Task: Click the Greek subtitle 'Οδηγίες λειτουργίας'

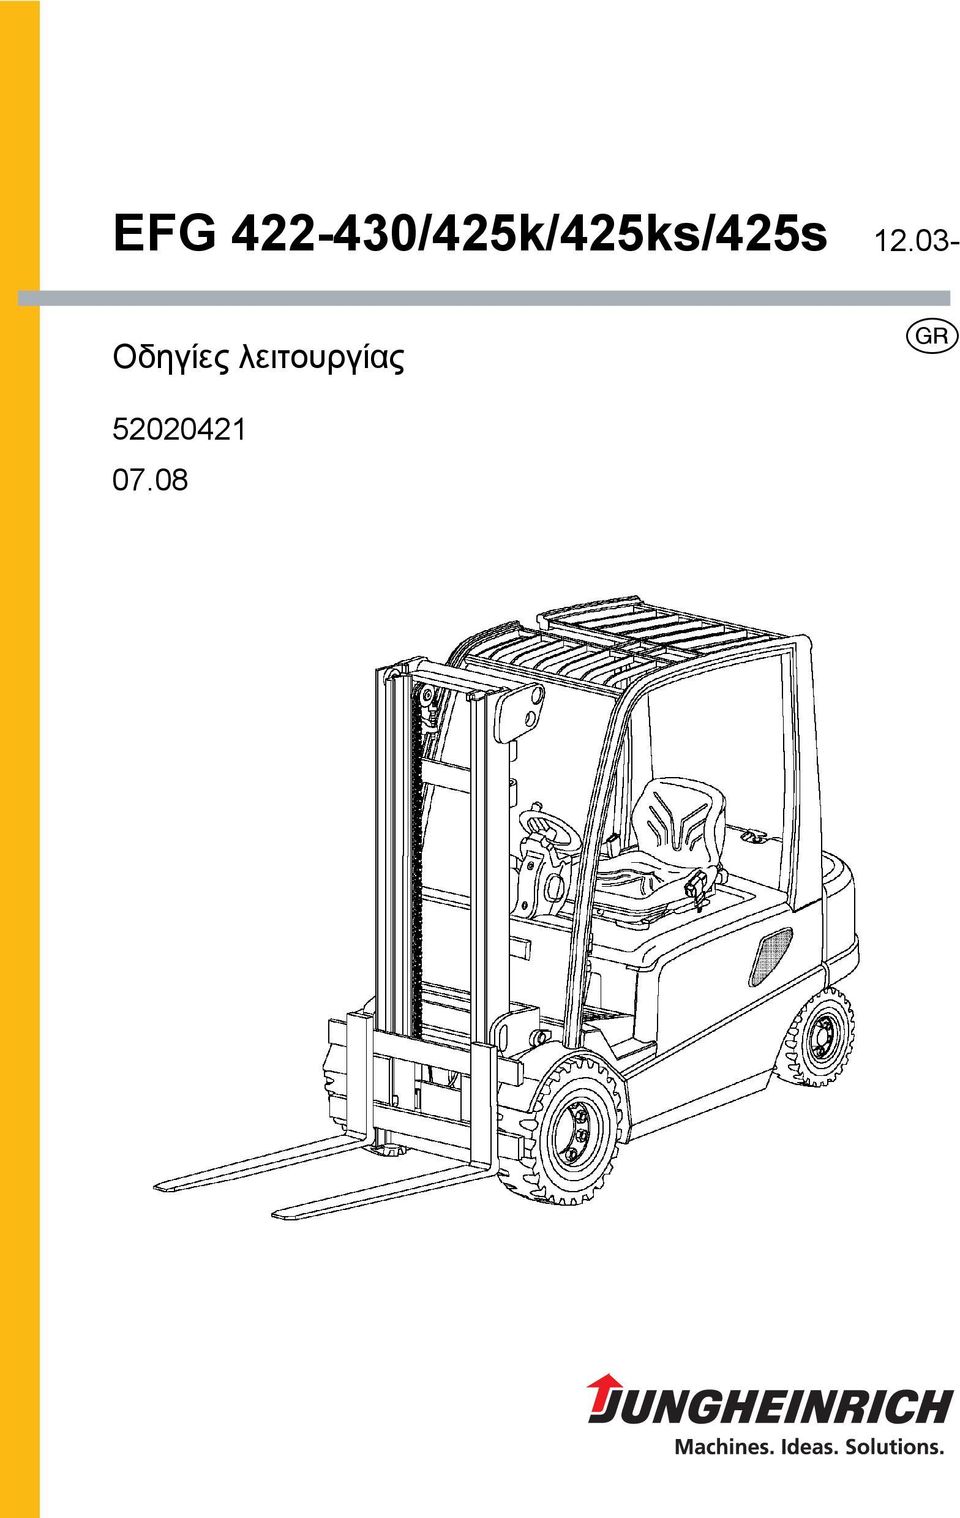Action: [x=258, y=358]
